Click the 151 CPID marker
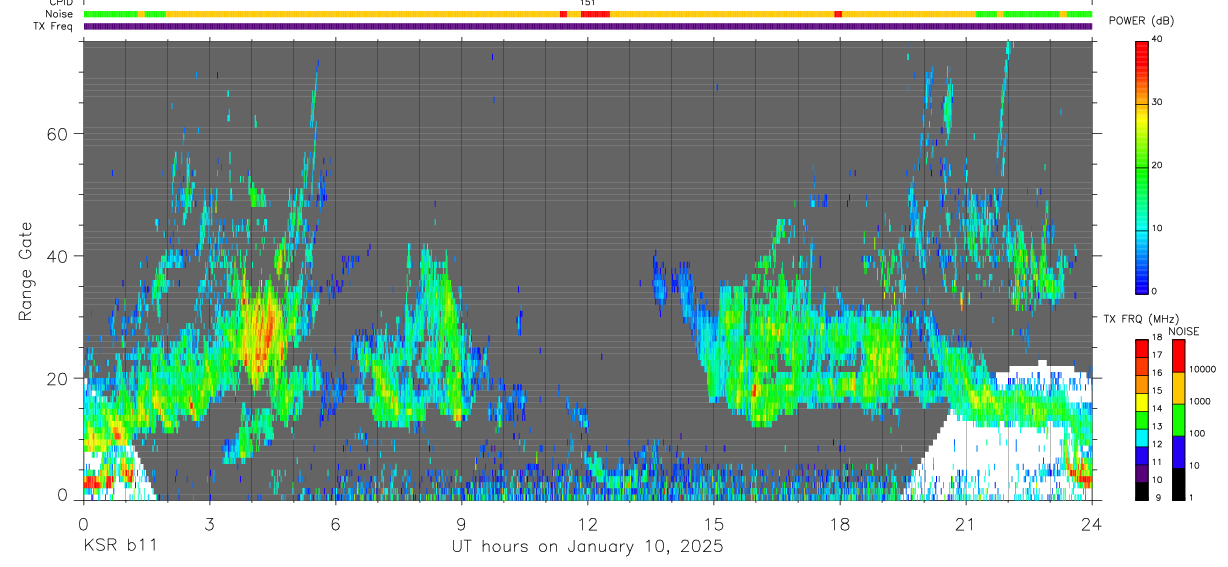This screenshot has height=567, width=1228. (x=588, y=3)
